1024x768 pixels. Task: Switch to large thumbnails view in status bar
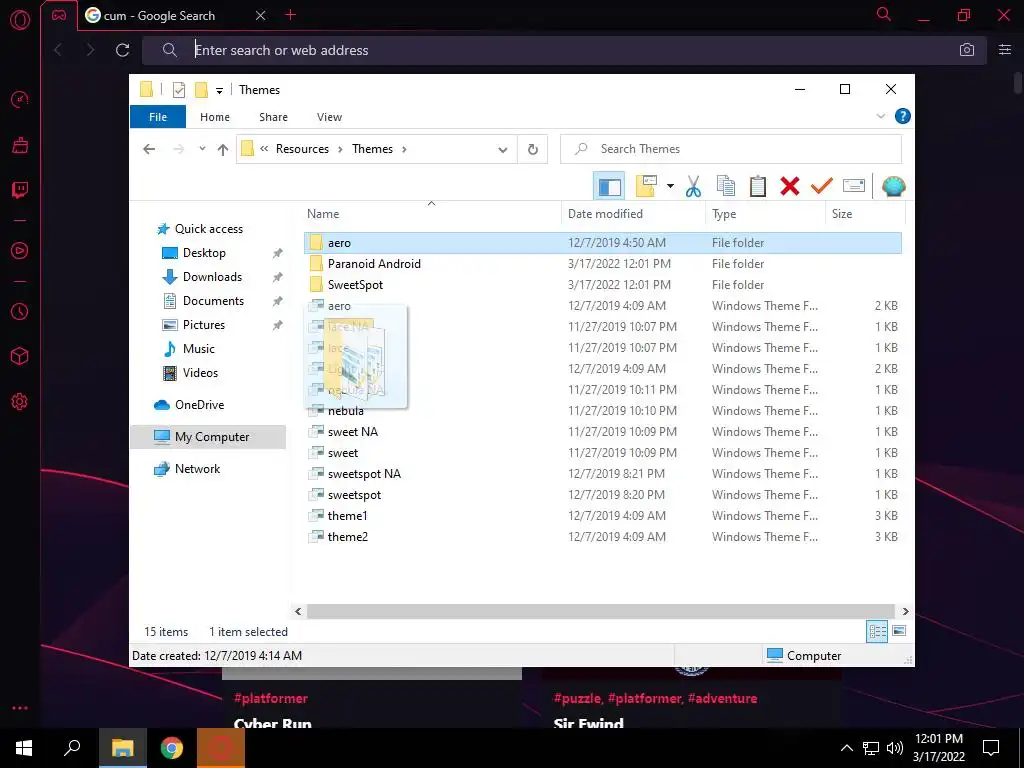pyautogui.click(x=899, y=631)
